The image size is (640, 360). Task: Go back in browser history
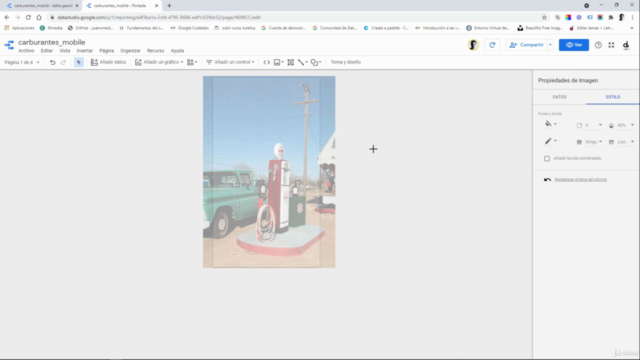coord(7,17)
